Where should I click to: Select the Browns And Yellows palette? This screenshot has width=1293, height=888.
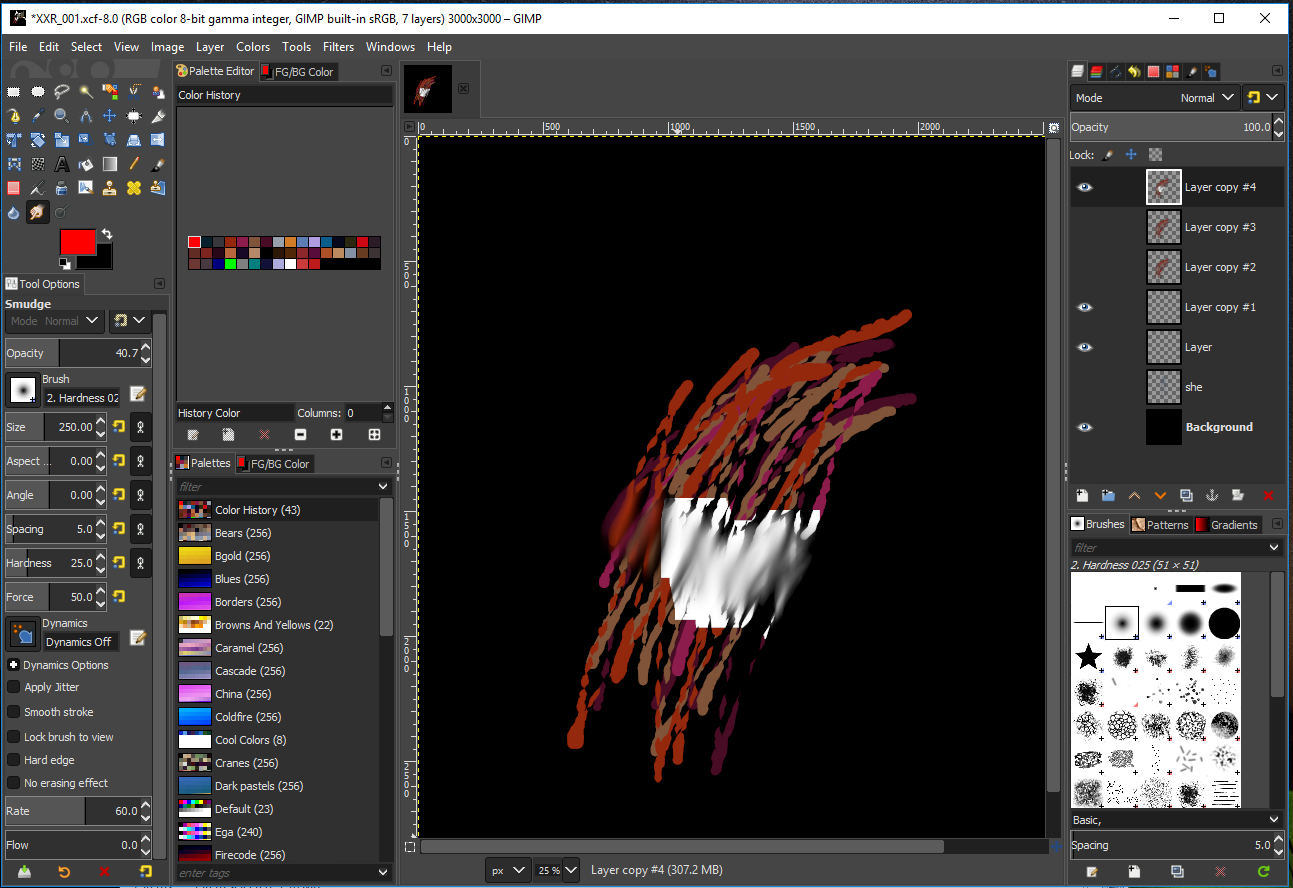tap(273, 625)
